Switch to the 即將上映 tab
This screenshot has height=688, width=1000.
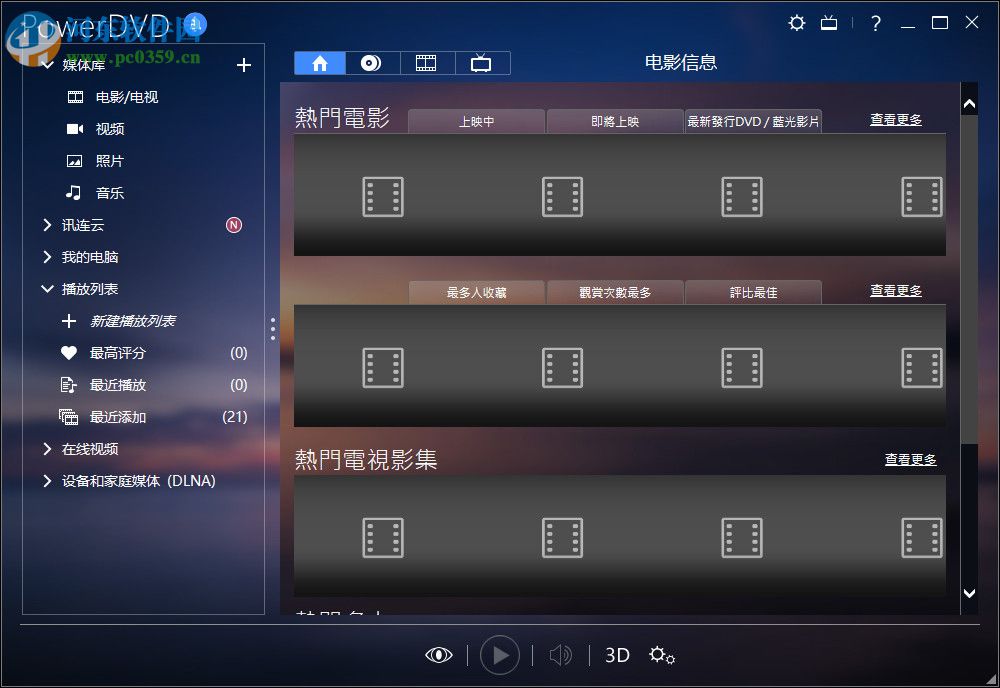point(614,120)
